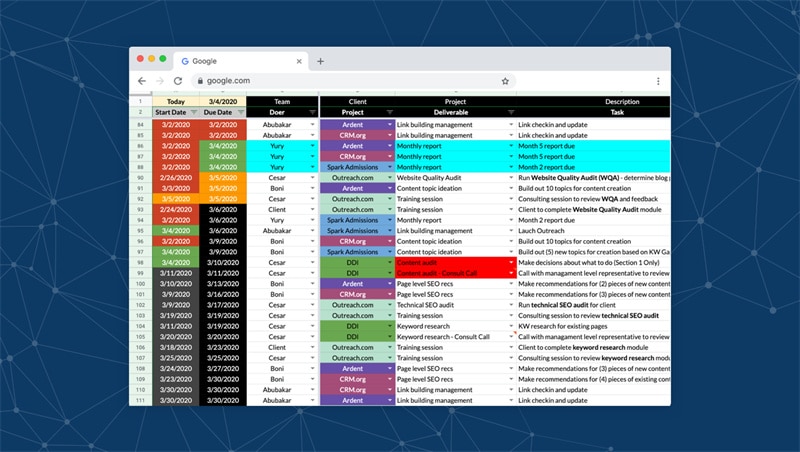Open a new browser tab
Screen dimensions: 800x452
point(320,61)
